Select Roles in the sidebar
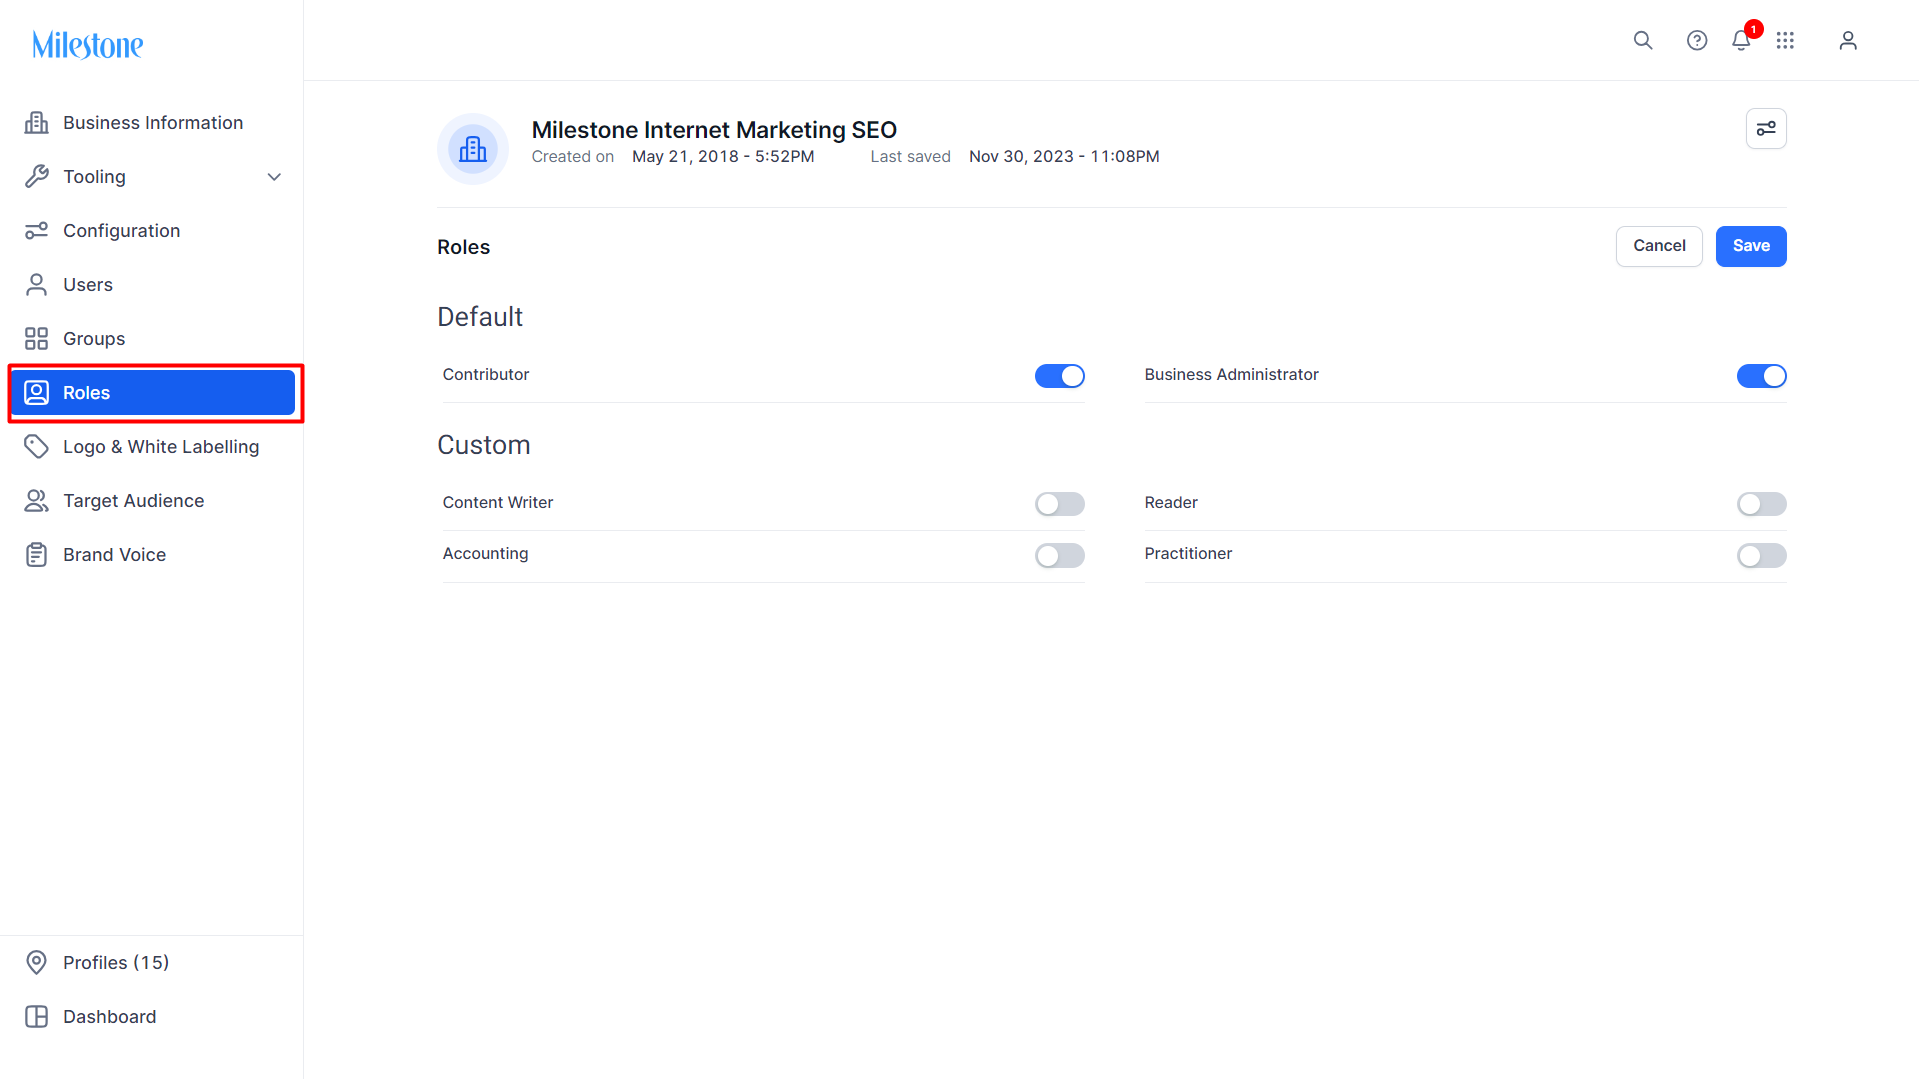Viewport: 1919px width, 1079px height. [152, 393]
